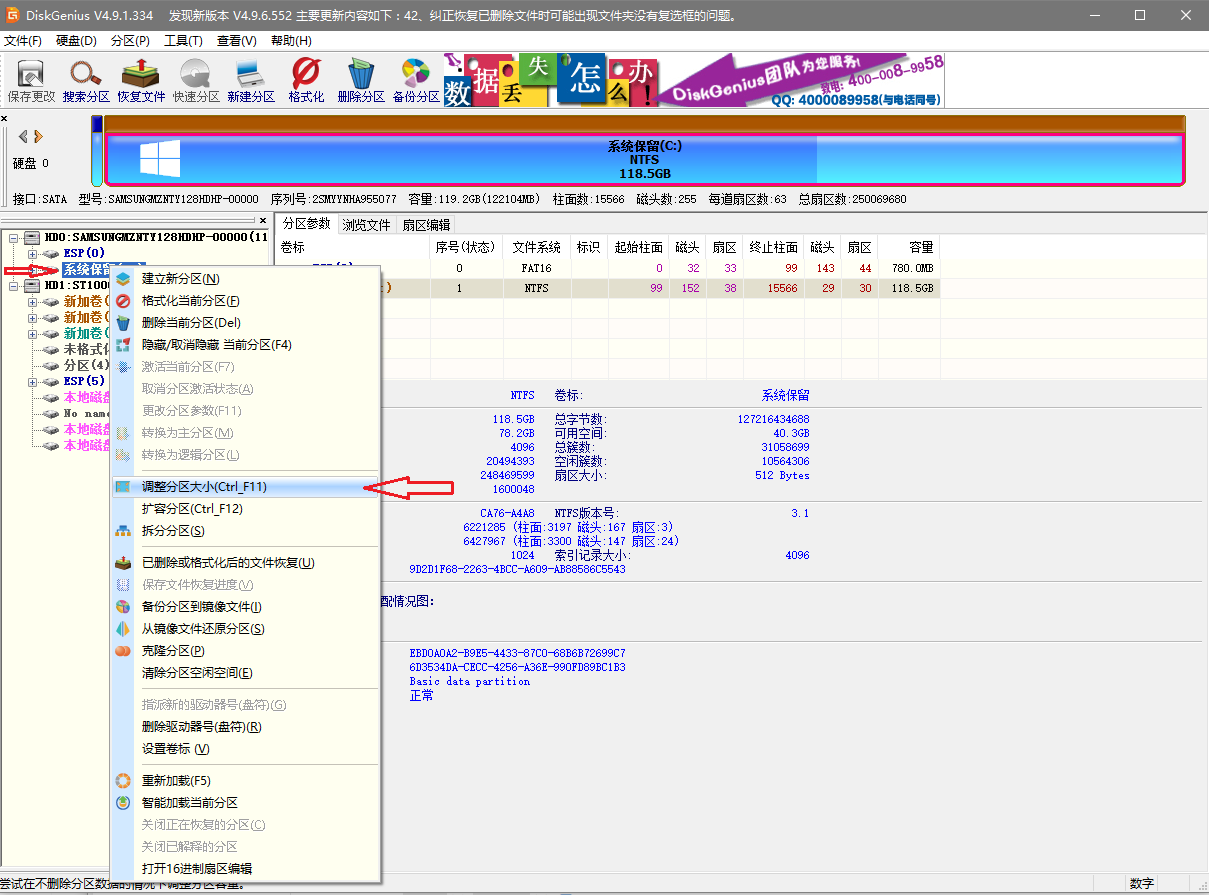
Task: Open the 硬盘(D) menu
Action: (x=76, y=41)
